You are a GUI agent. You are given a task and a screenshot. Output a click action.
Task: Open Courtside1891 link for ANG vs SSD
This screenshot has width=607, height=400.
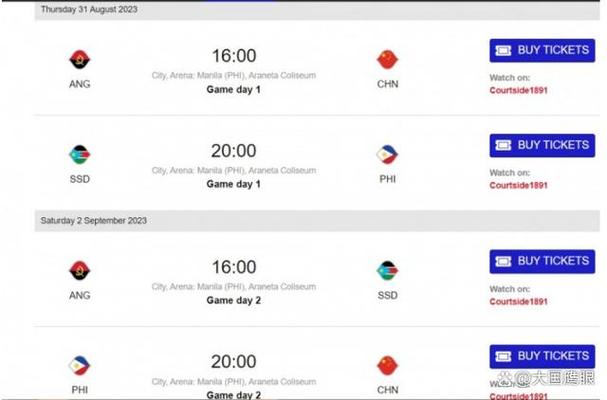point(518,301)
